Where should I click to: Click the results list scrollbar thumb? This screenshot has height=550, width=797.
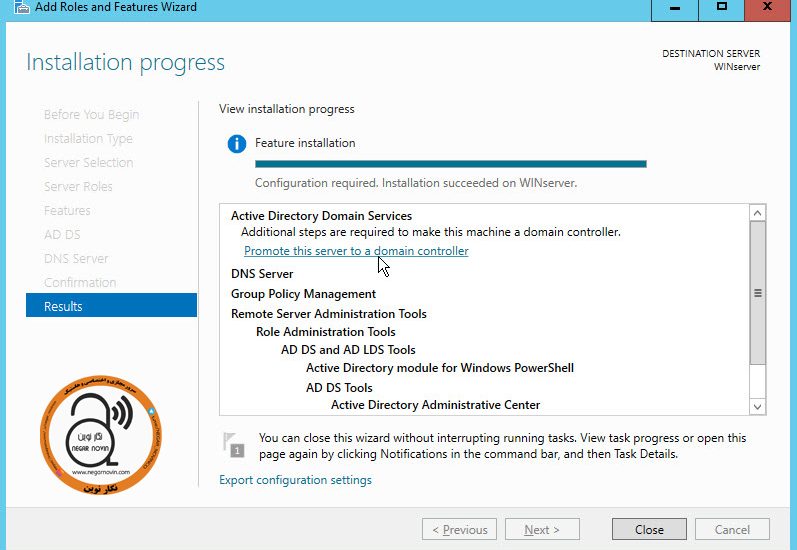(757, 293)
